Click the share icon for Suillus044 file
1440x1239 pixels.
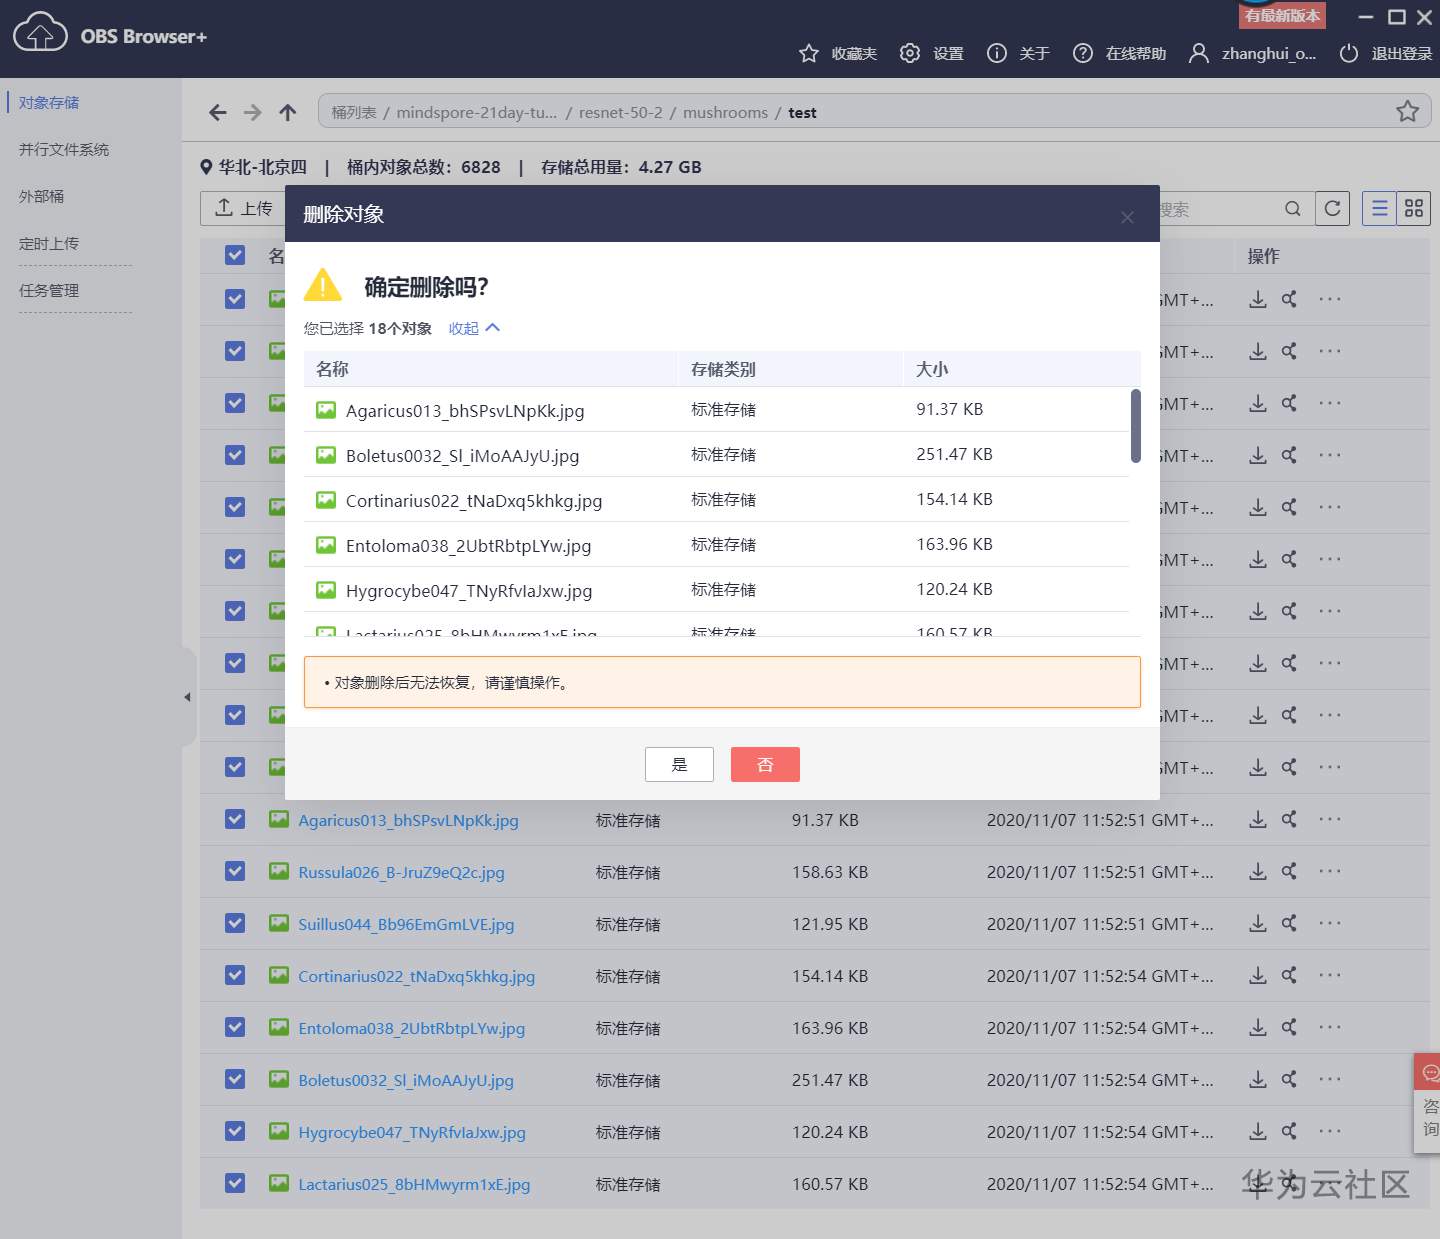click(1289, 924)
